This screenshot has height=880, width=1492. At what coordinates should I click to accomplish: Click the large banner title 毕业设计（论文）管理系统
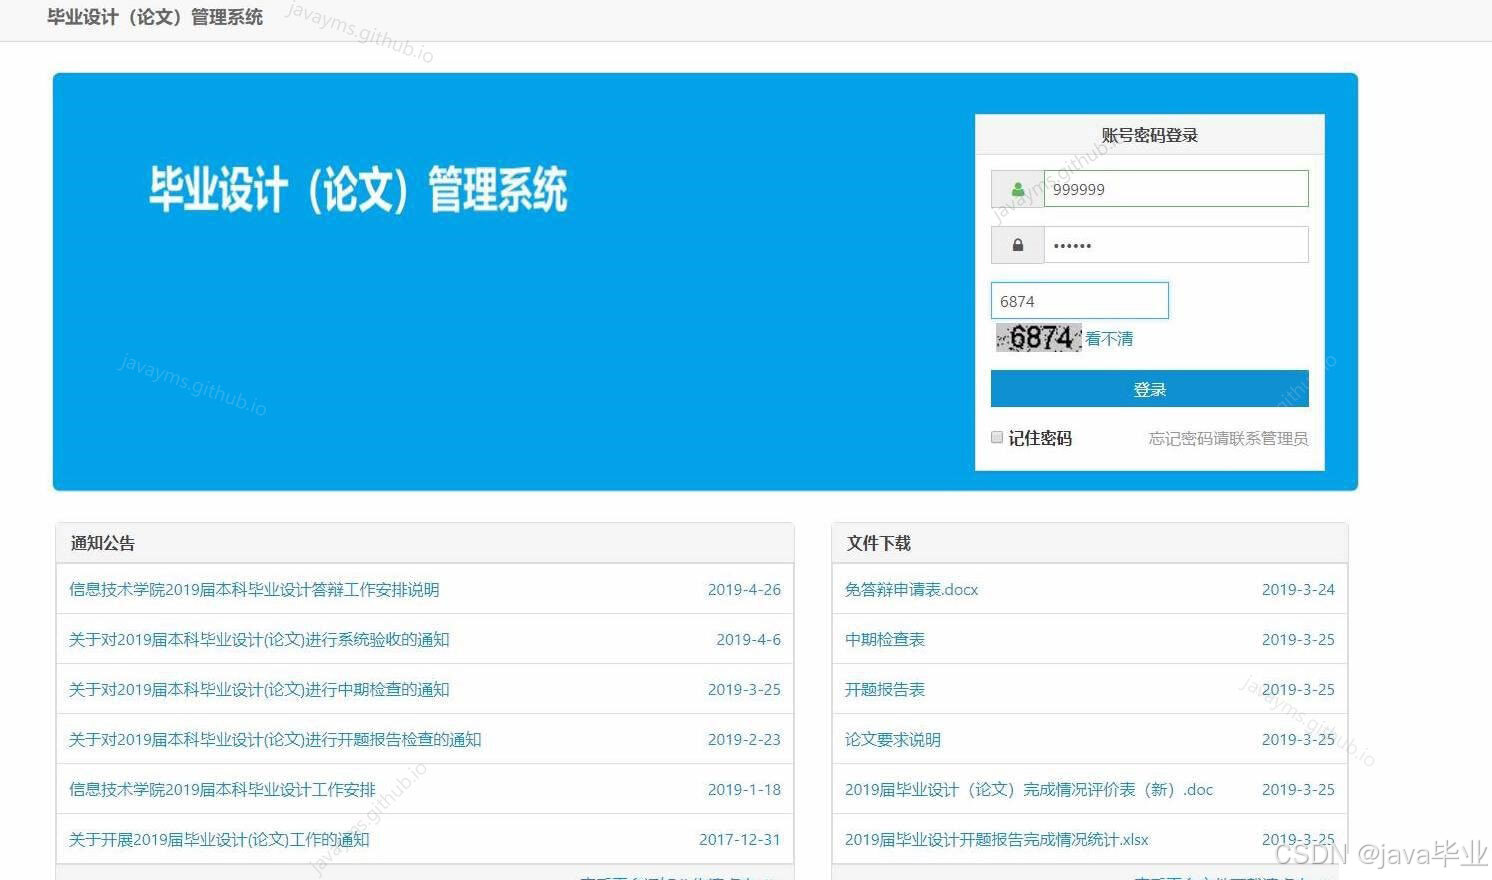359,189
